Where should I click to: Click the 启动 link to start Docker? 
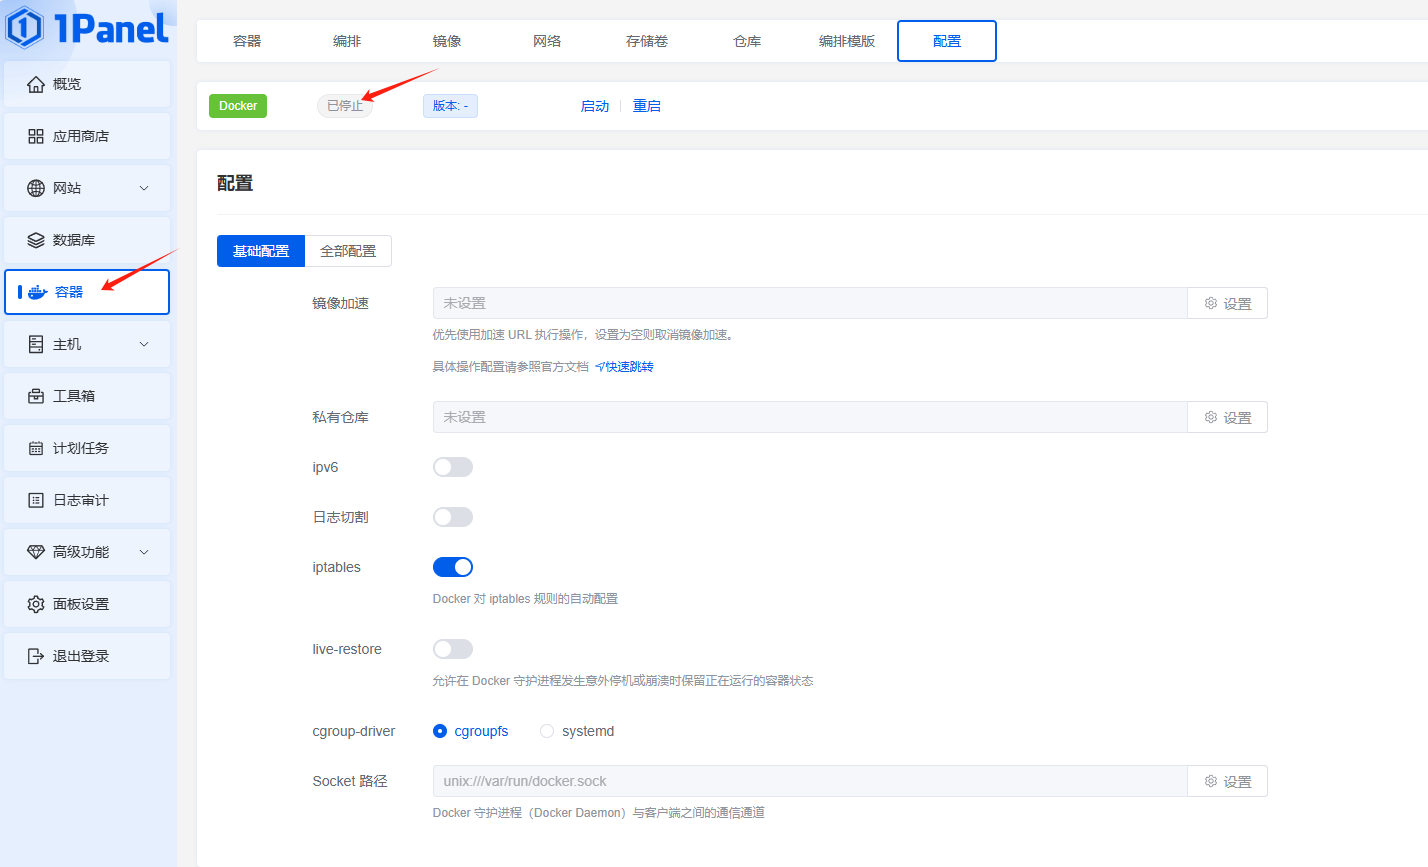pyautogui.click(x=595, y=106)
